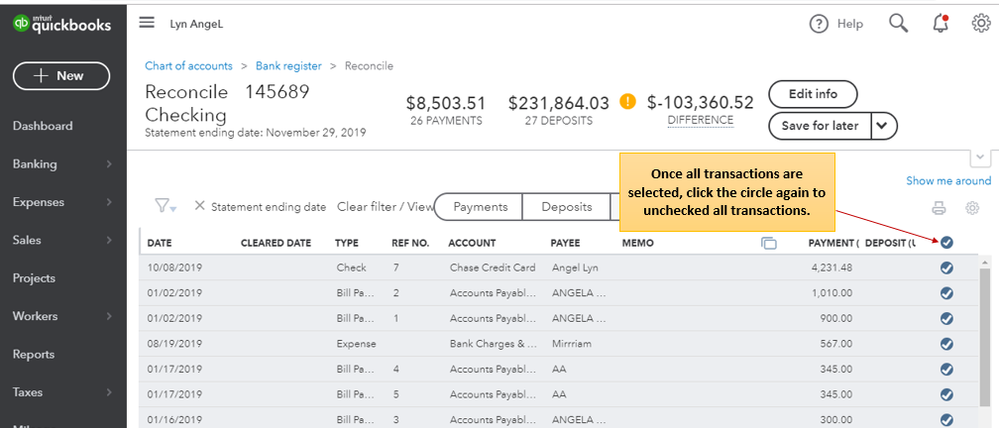Click the 01/16/2019 date cell

coord(175,420)
